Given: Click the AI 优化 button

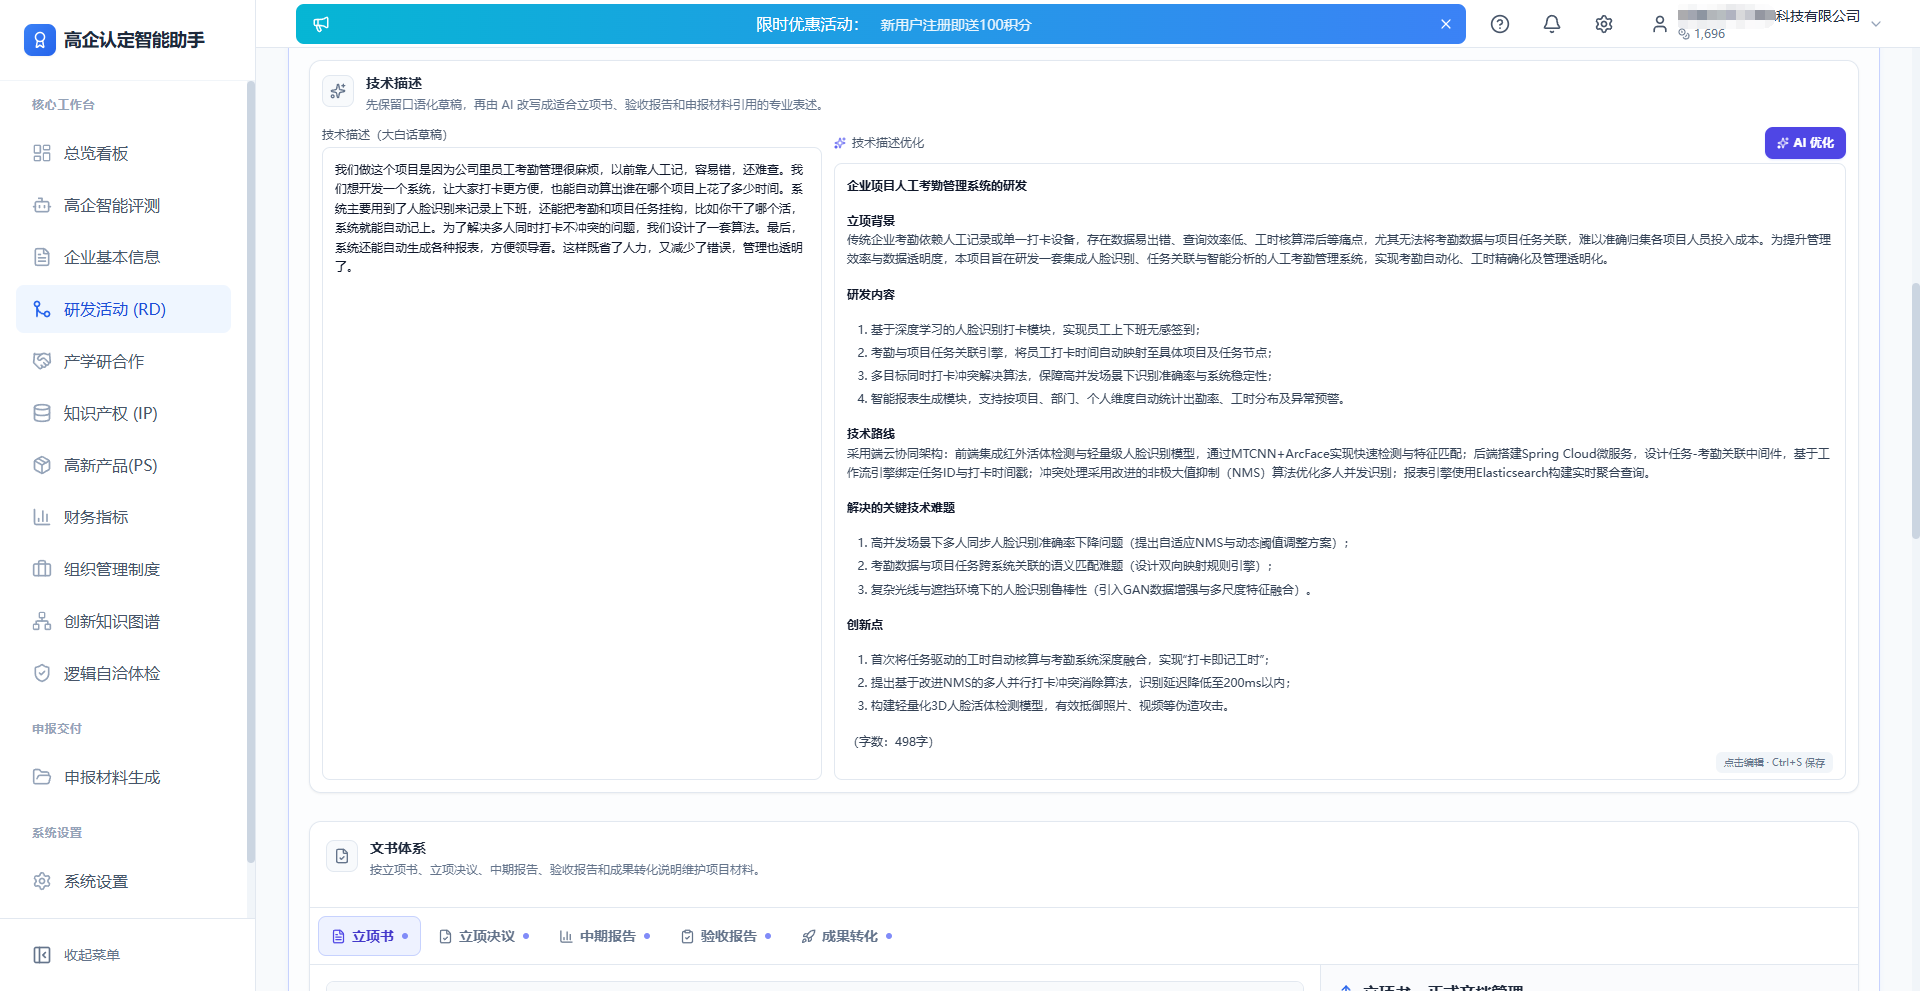Looking at the screenshot, I should [1805, 143].
